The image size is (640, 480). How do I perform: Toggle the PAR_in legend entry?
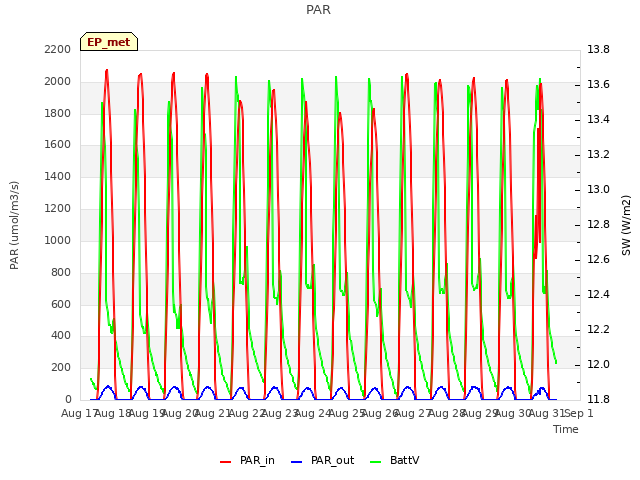click(x=247, y=460)
